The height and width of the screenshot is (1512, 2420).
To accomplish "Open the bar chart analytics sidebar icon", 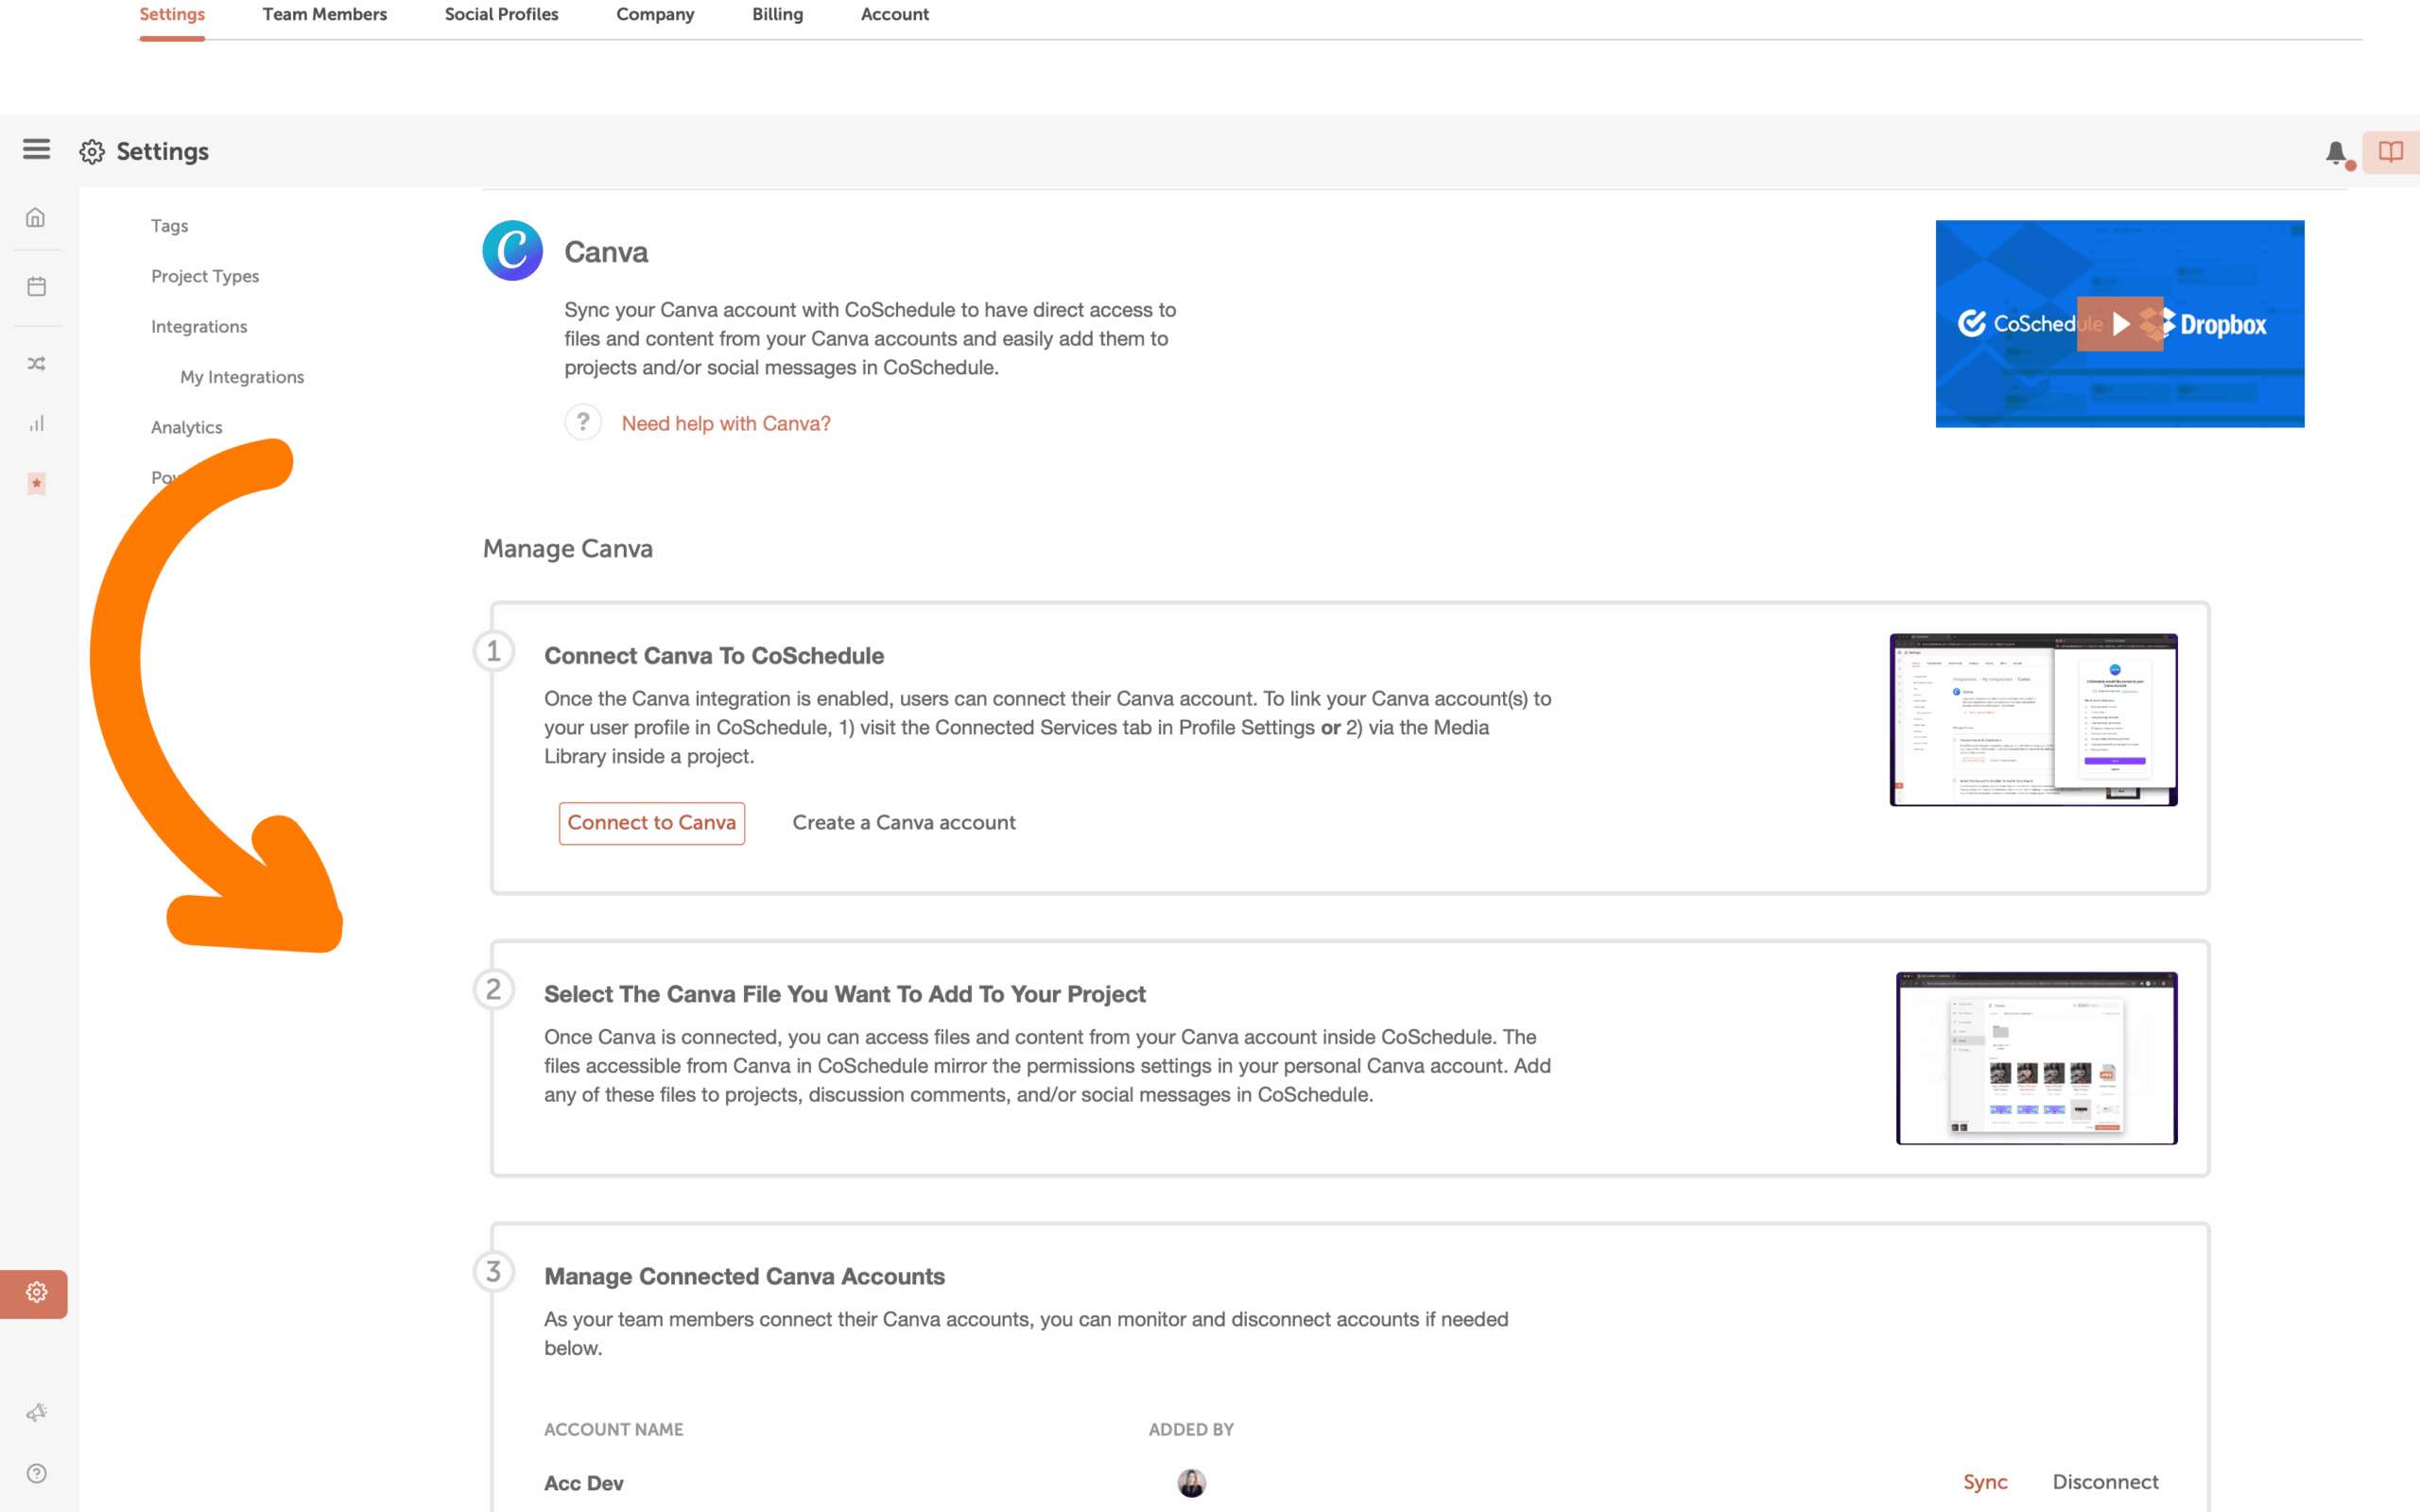I will (x=36, y=423).
